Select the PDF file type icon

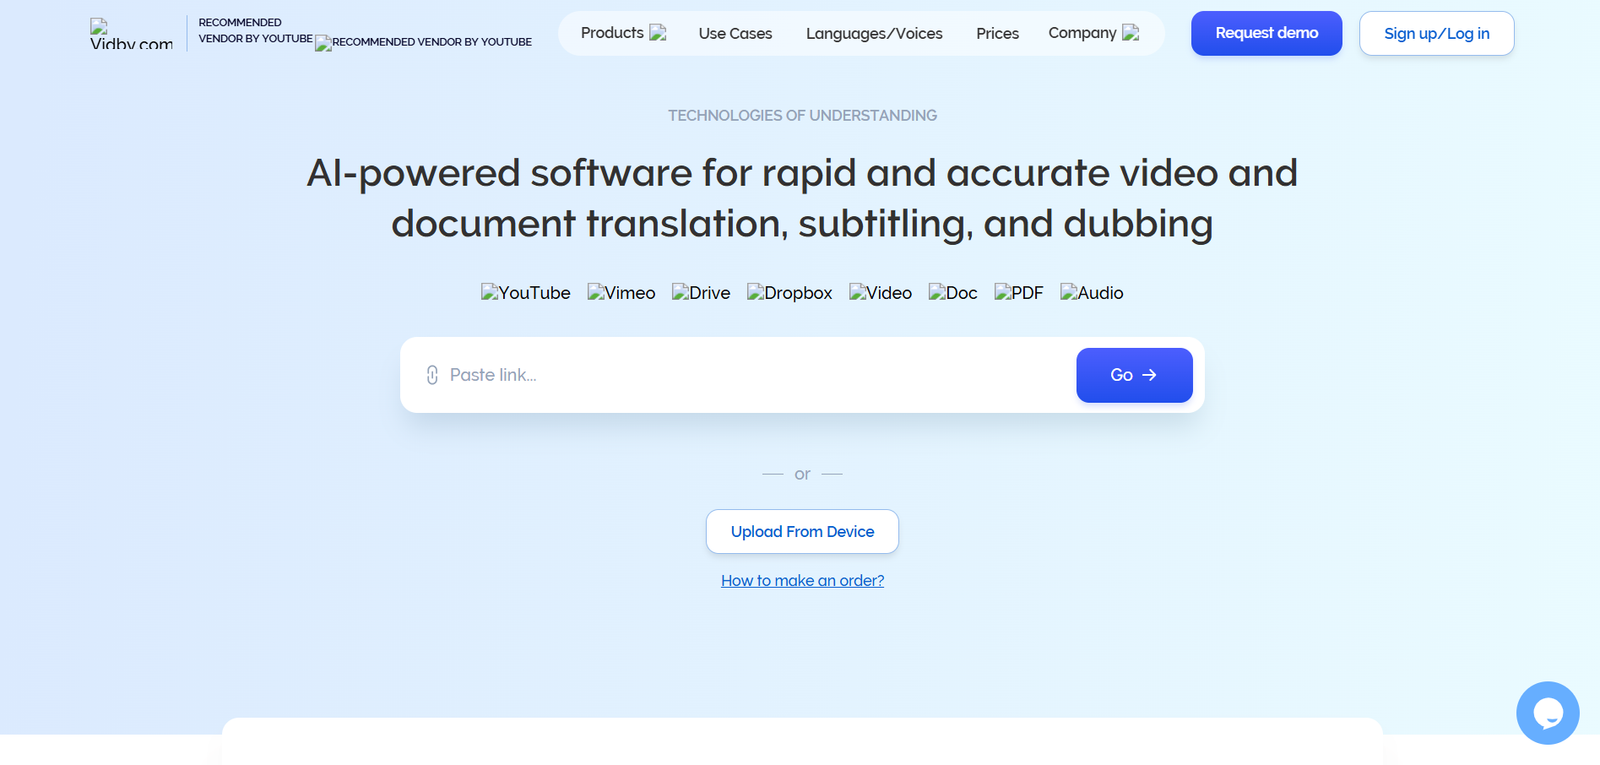coord(1018,293)
